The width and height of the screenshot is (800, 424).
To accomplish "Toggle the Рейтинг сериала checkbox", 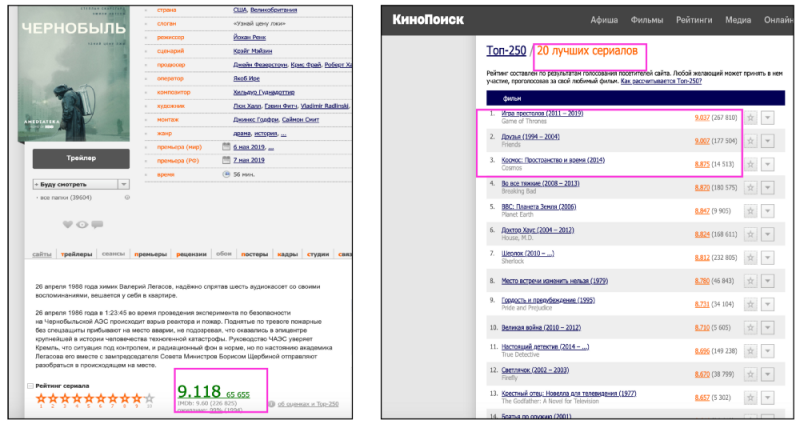I will click(29, 385).
